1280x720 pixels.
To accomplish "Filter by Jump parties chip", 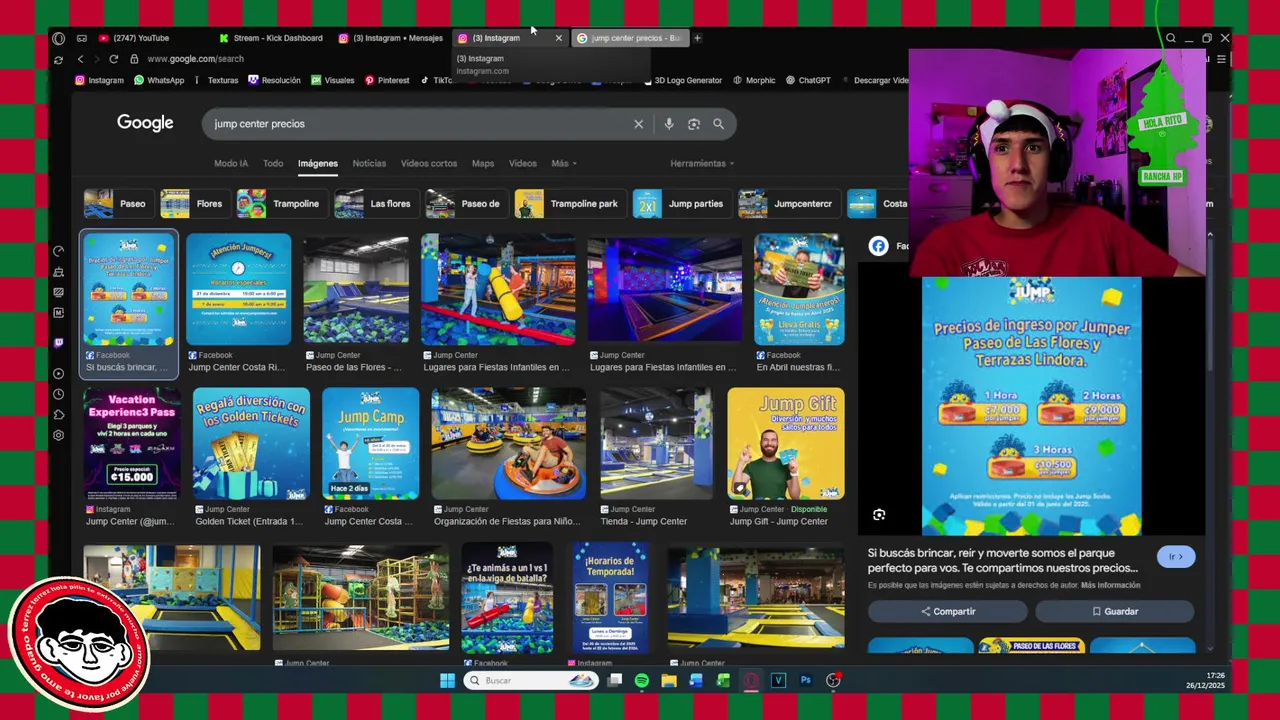I will click(x=684, y=203).
